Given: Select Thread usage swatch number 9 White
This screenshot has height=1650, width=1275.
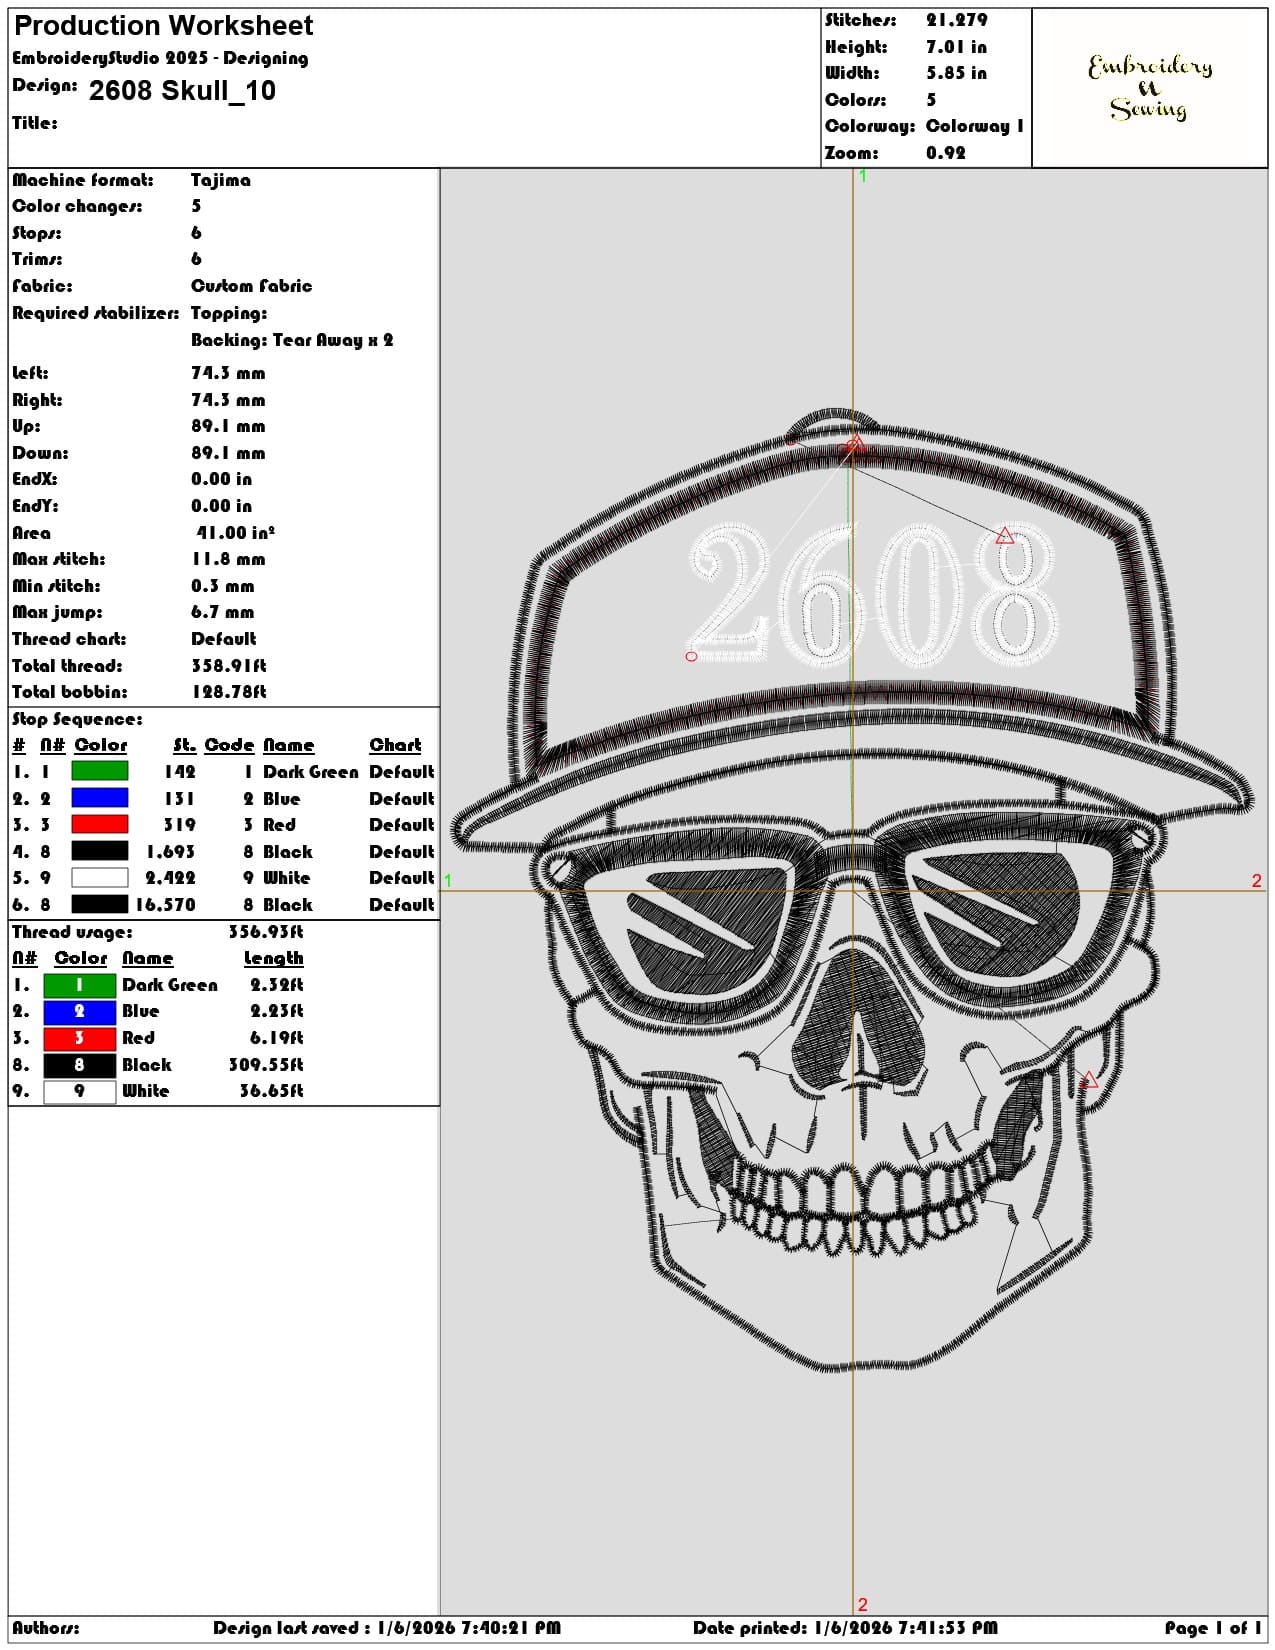Looking at the screenshot, I should [79, 1091].
